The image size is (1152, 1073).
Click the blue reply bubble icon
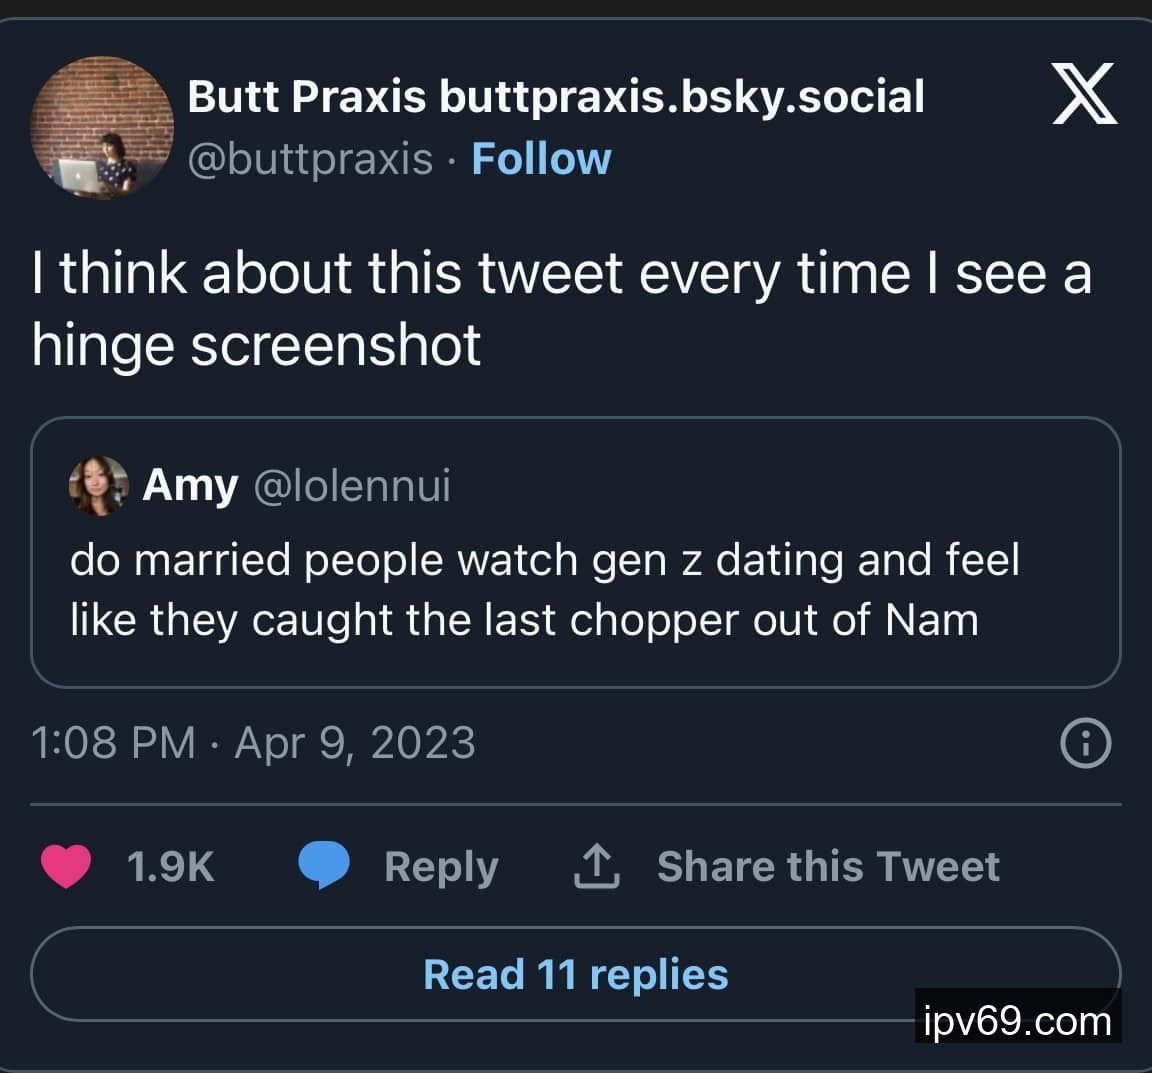(x=324, y=865)
